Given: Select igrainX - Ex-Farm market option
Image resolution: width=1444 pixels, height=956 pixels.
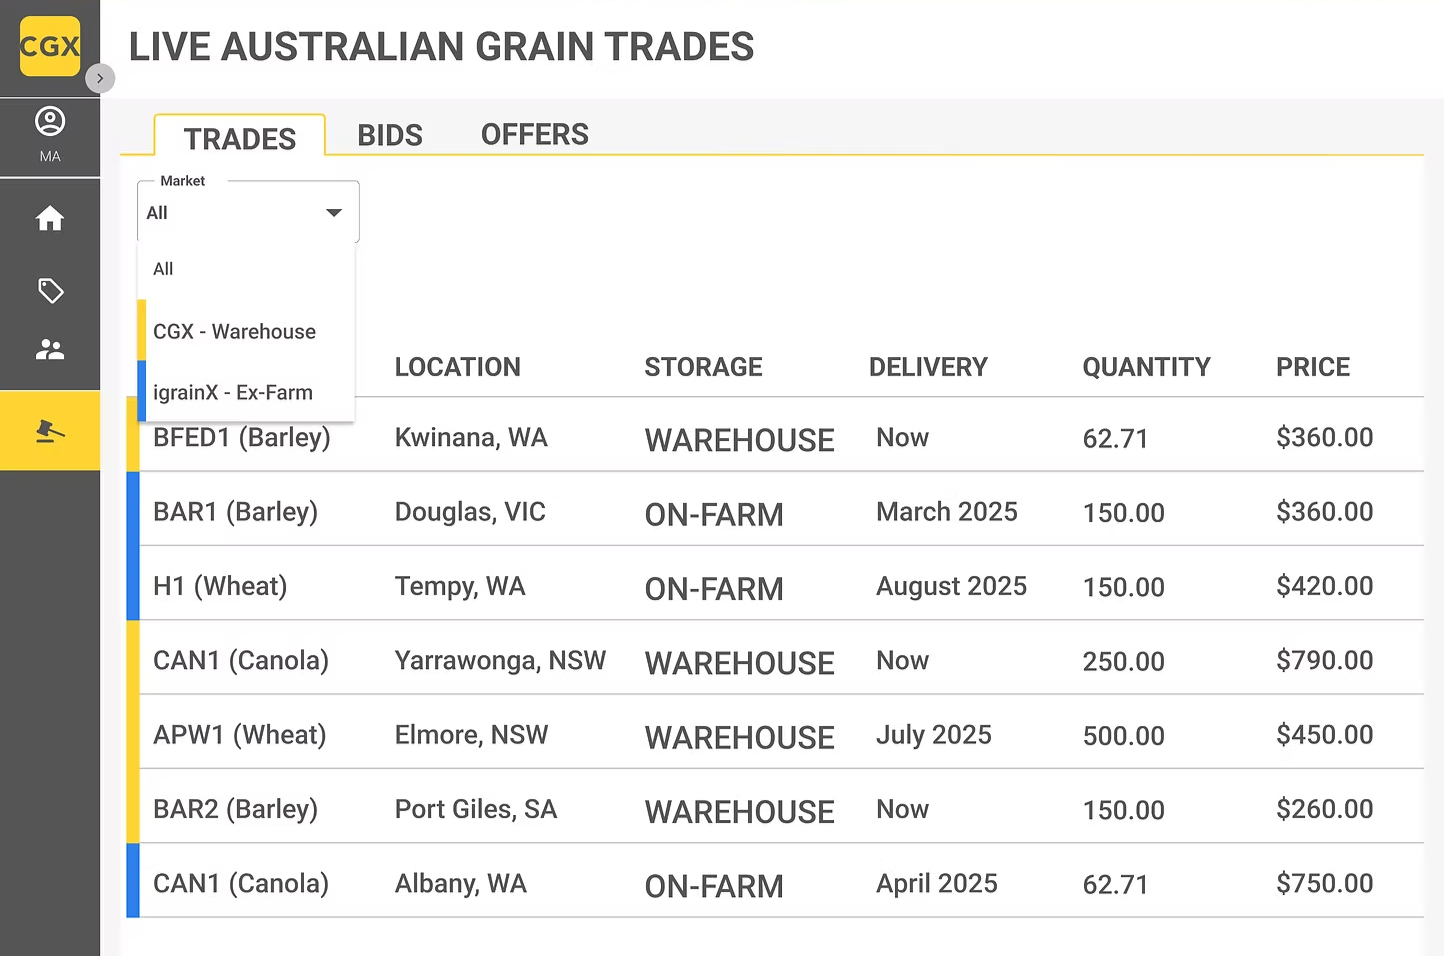Looking at the screenshot, I should 233,392.
